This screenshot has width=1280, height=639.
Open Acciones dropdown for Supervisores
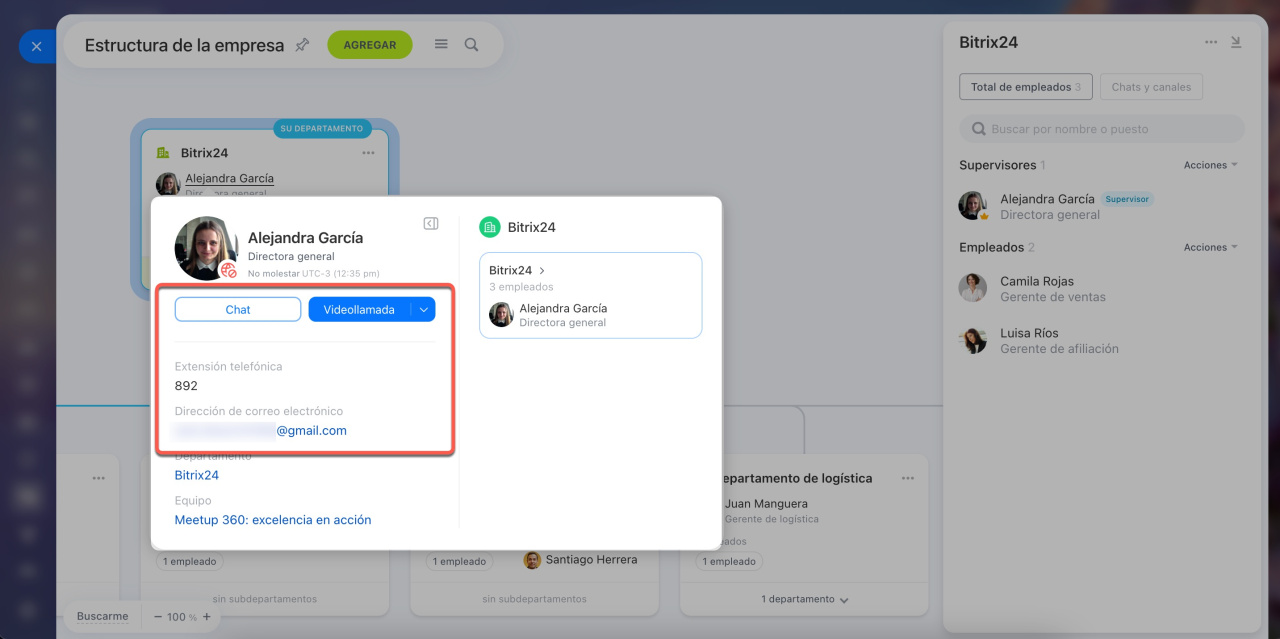coord(1210,165)
